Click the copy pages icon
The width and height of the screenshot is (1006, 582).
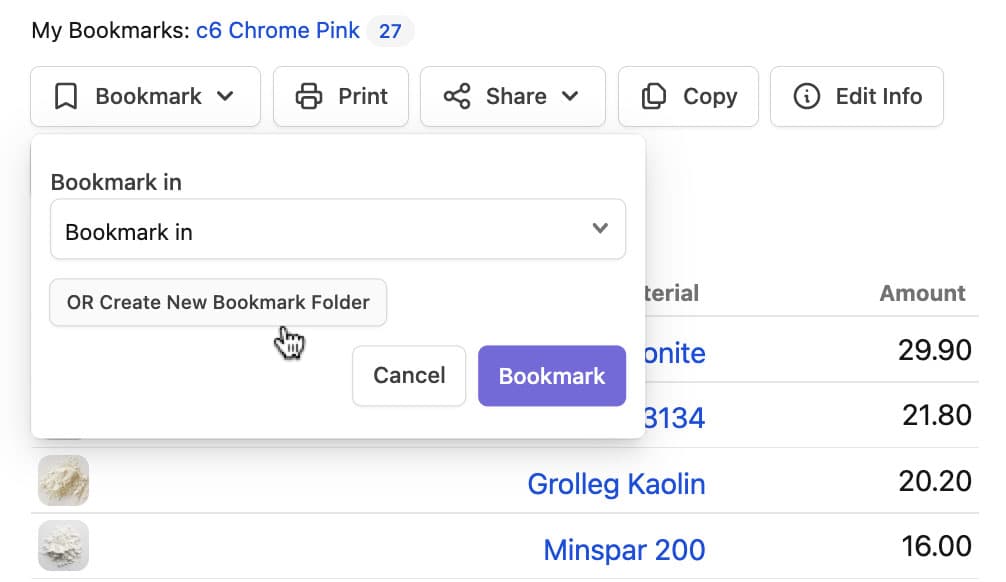point(653,96)
